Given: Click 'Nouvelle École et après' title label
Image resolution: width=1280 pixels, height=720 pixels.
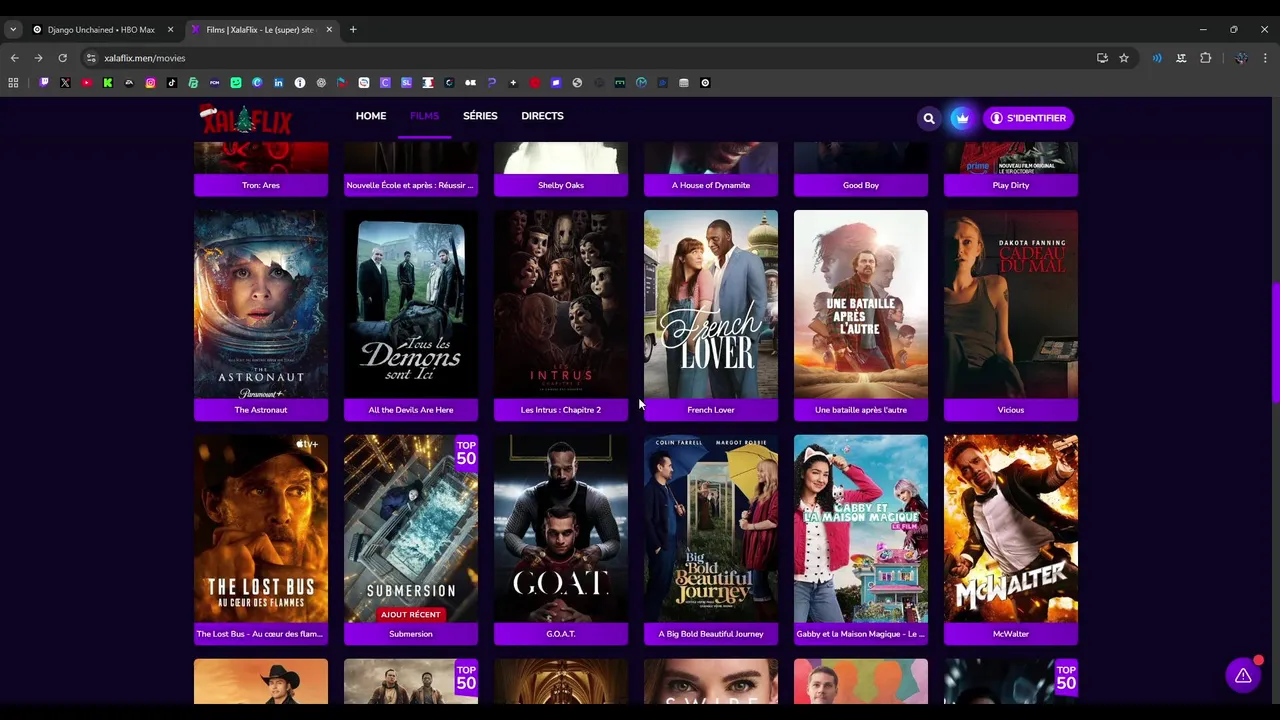Looking at the screenshot, I should pos(411,185).
